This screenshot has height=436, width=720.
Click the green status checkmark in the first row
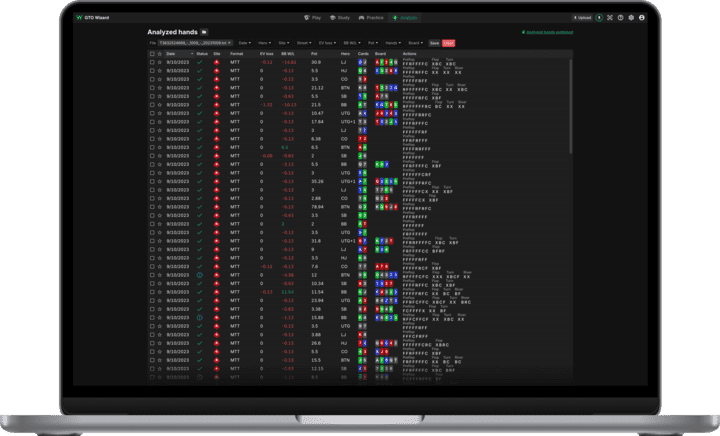coord(199,61)
